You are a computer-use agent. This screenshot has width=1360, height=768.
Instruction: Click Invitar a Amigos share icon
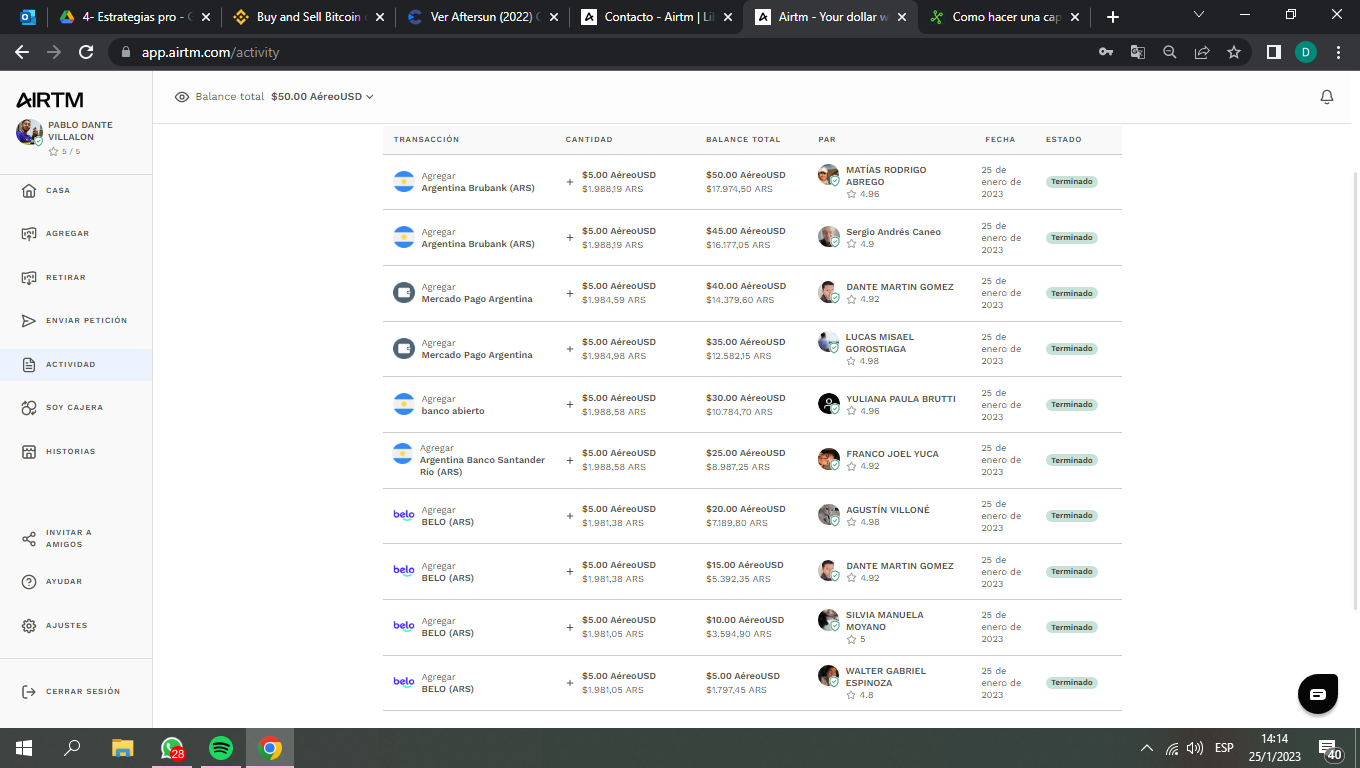29,539
